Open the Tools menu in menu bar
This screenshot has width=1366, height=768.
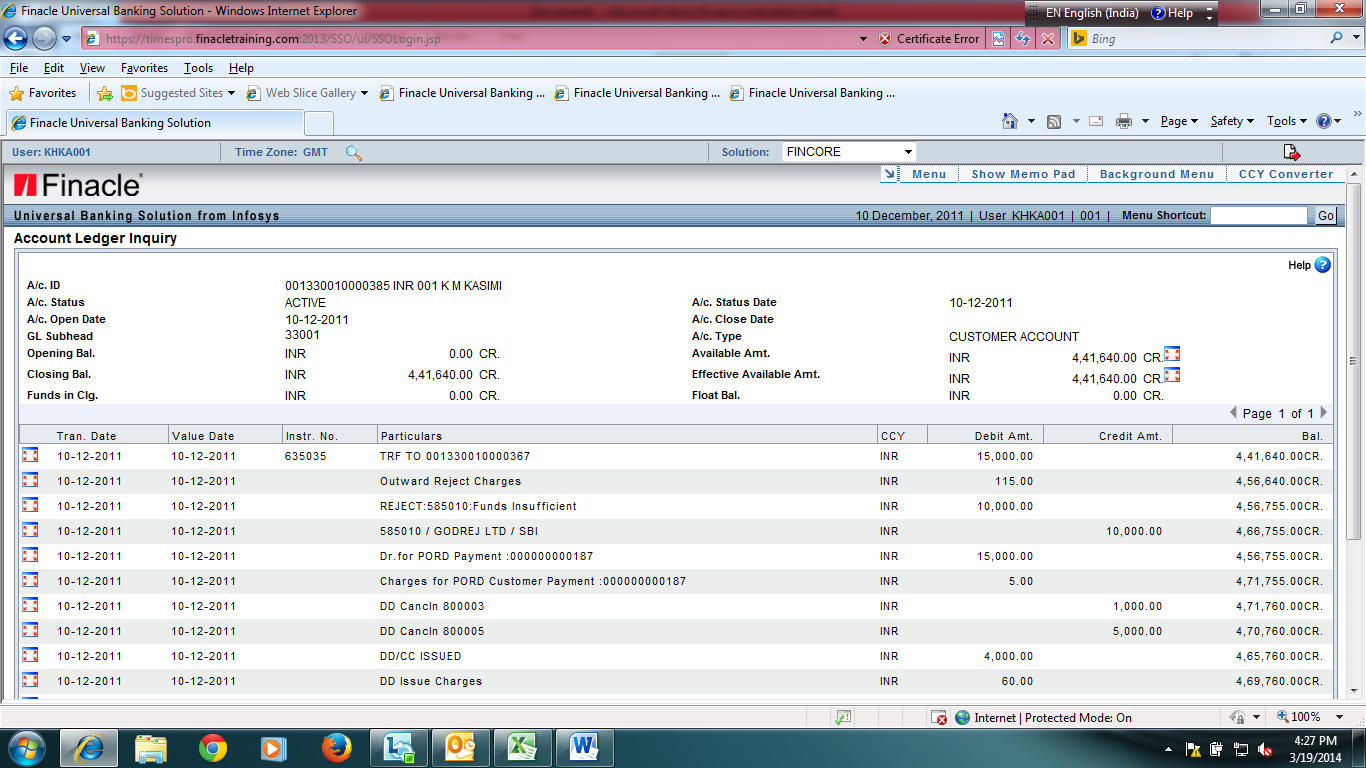coord(198,68)
